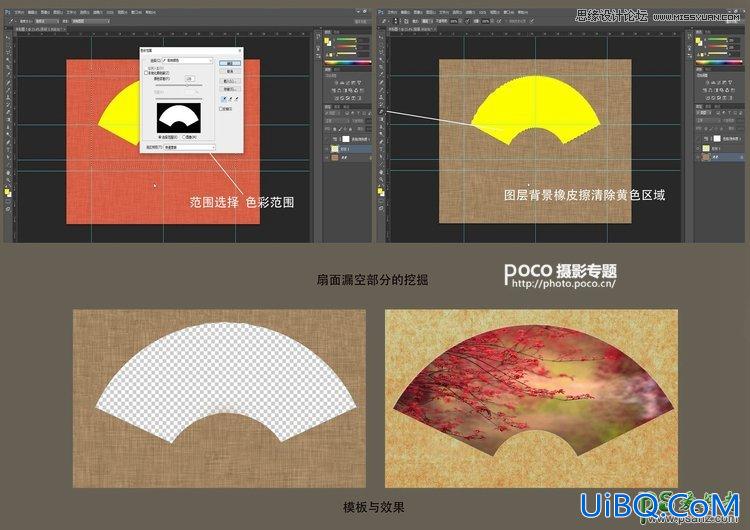Open the sample layers dropdown in left options bar
The width and height of the screenshot is (750, 530).
[x=90, y=22]
